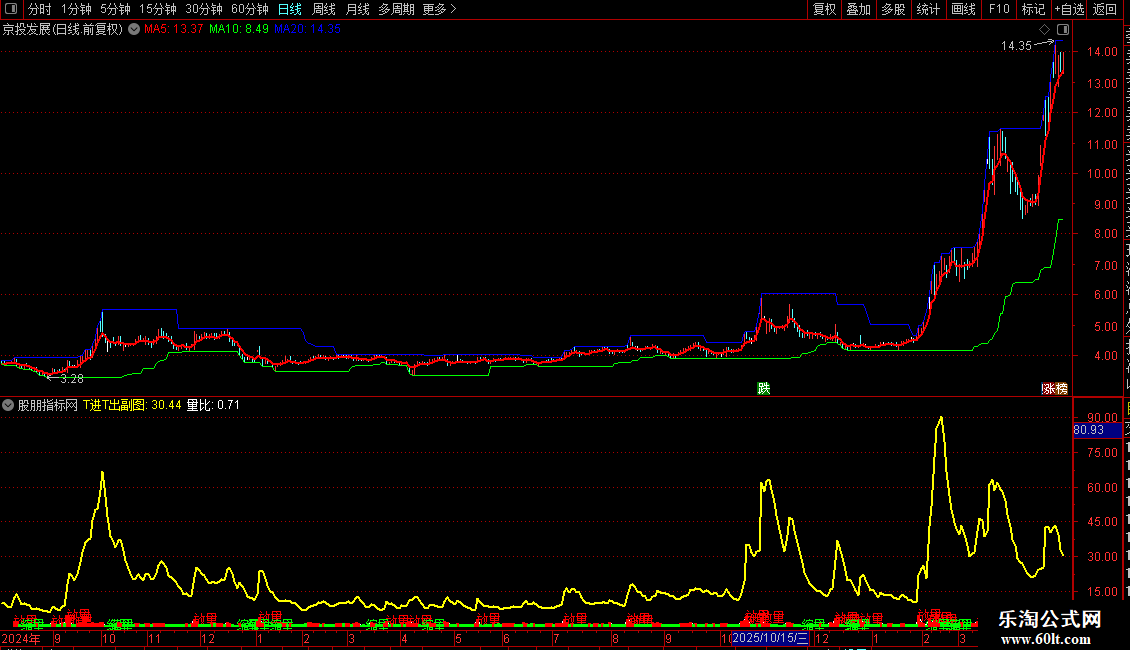Open F10 company information

(x=999, y=9)
